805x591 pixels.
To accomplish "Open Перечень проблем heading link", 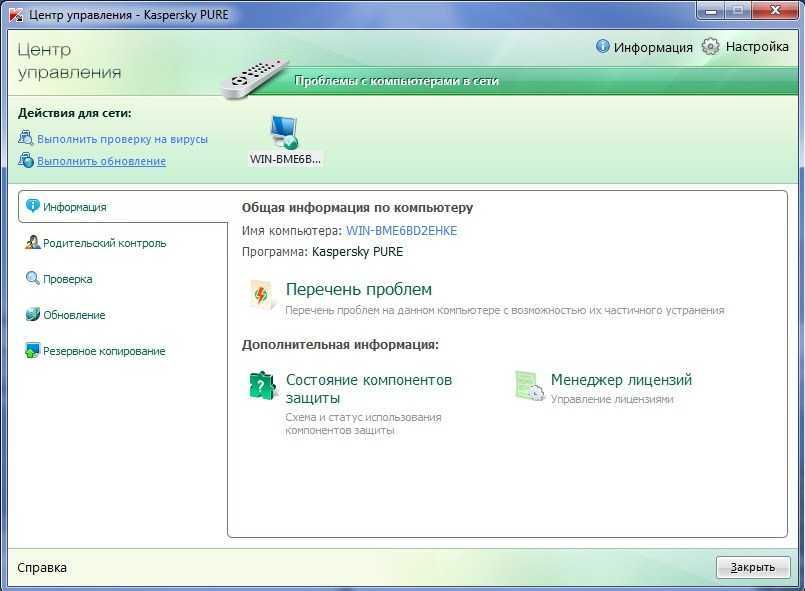I will point(359,290).
